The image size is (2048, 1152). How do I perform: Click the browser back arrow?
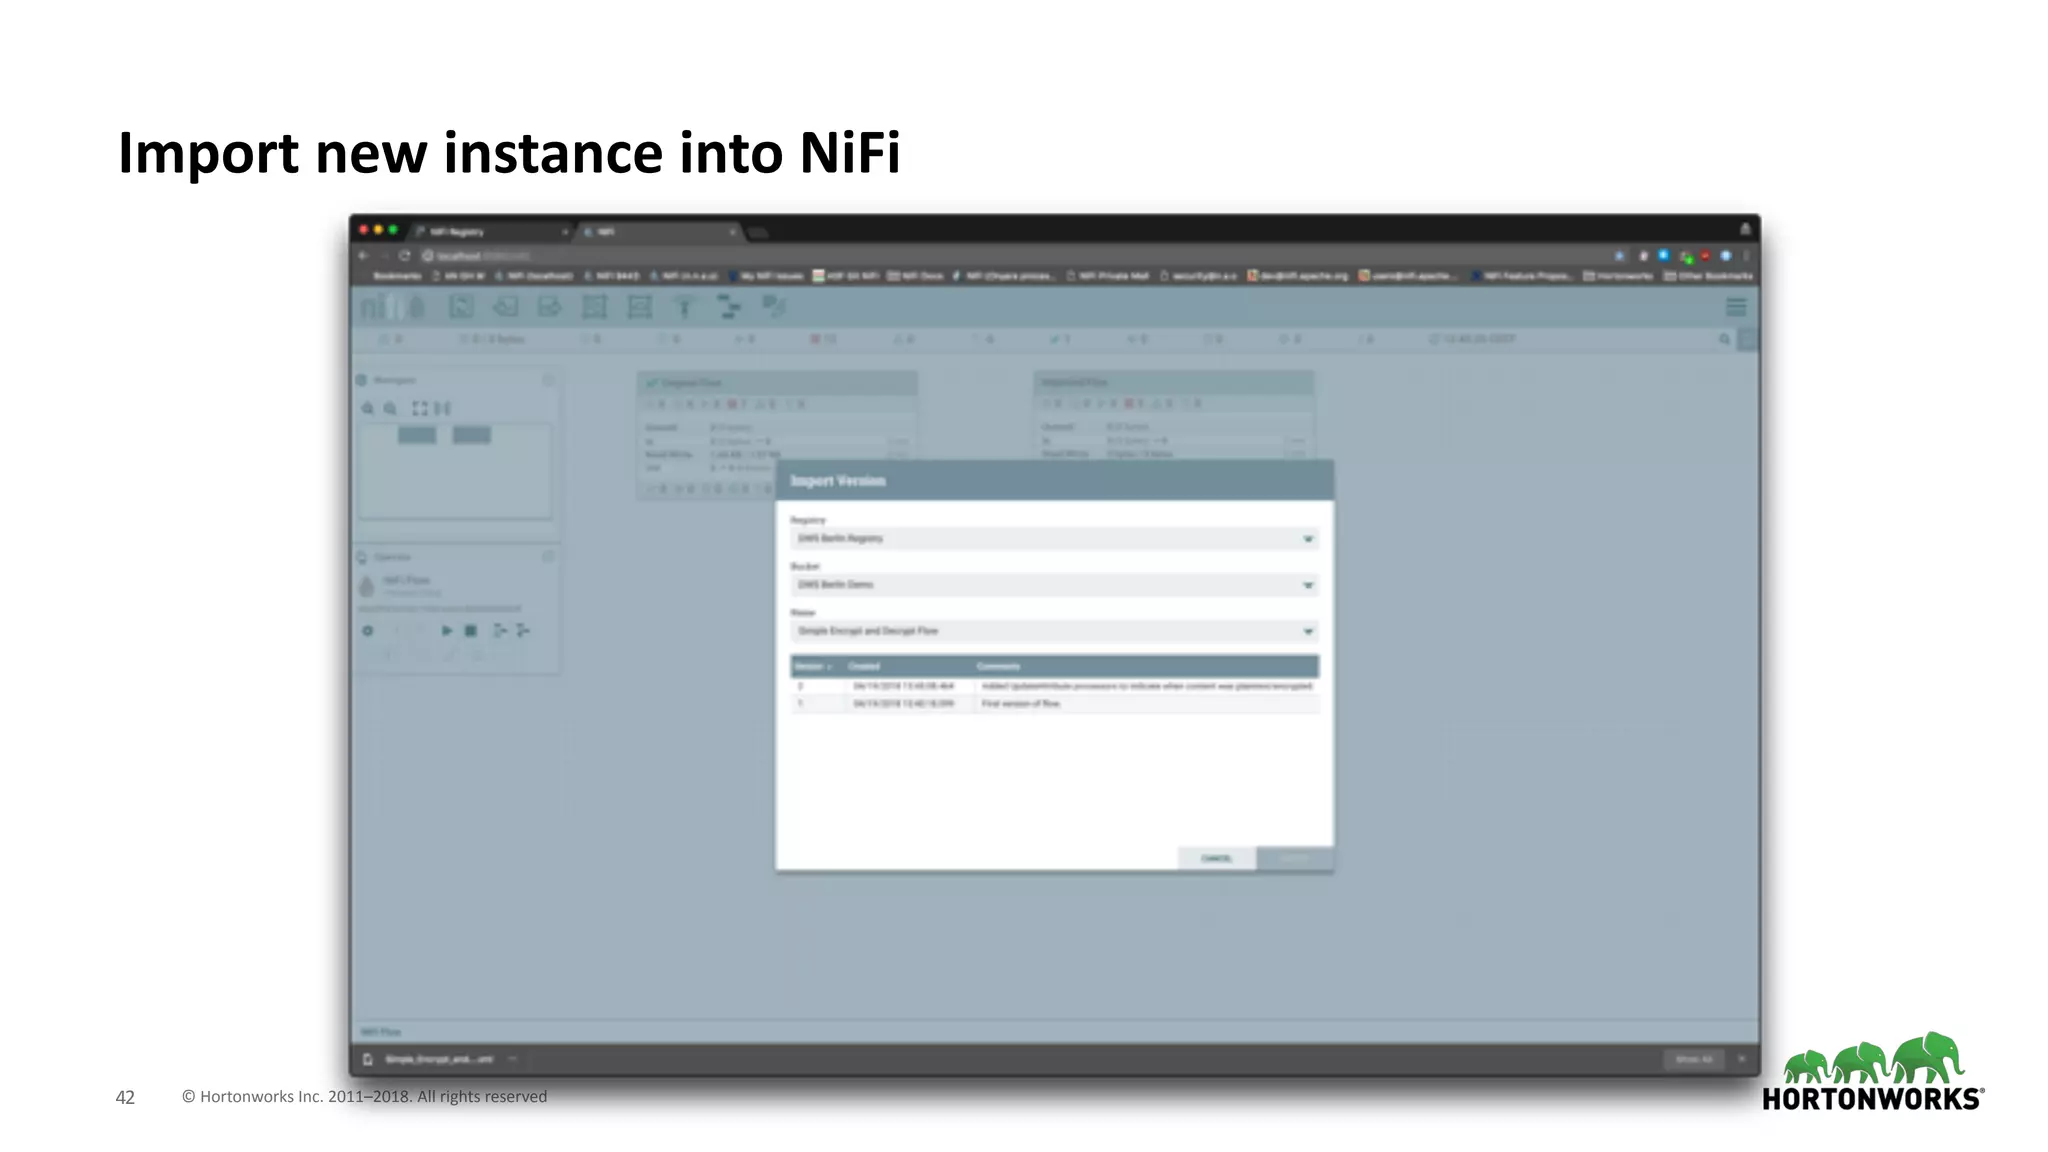click(364, 255)
